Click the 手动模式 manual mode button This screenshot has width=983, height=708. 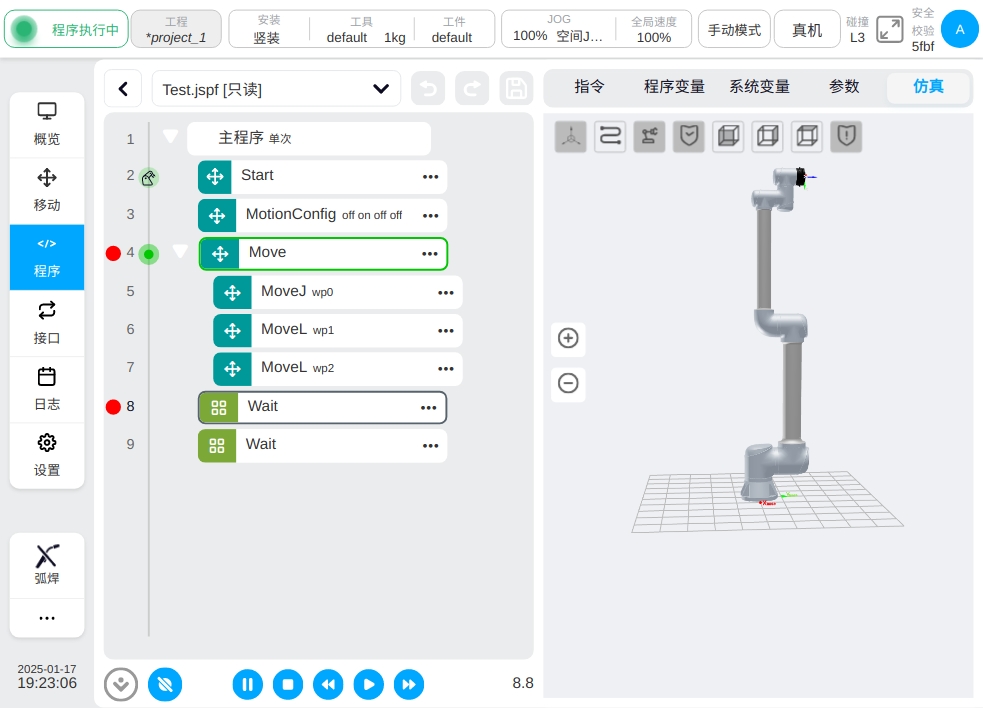point(734,30)
